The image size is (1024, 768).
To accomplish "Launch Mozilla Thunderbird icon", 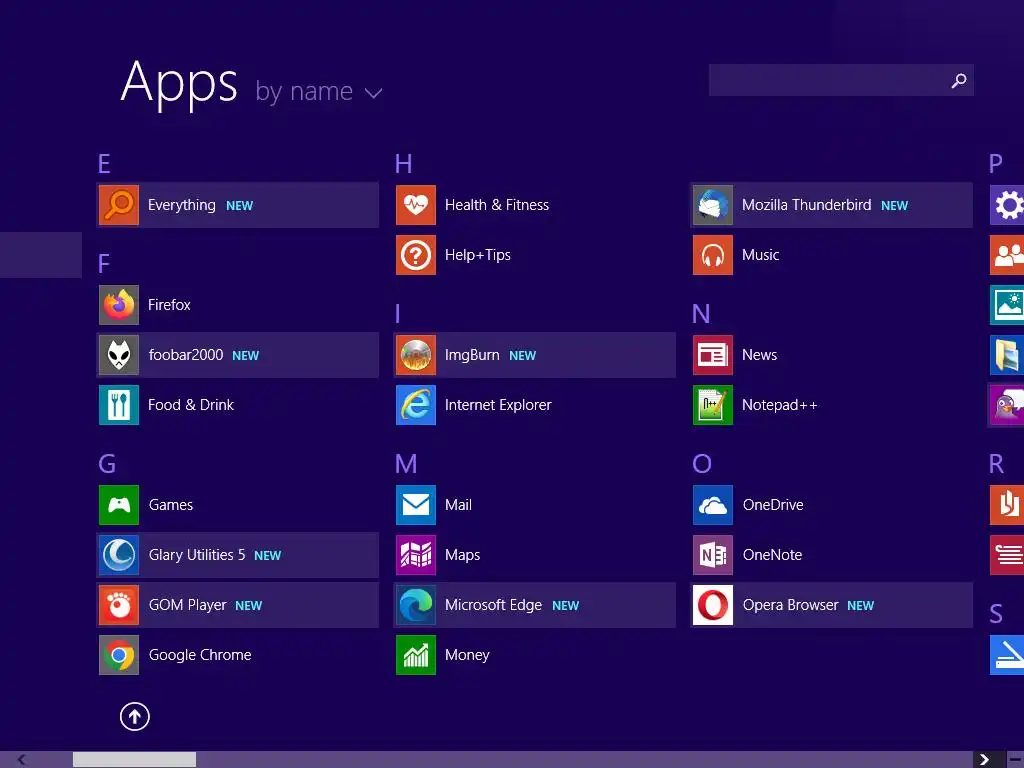I will click(x=713, y=205).
